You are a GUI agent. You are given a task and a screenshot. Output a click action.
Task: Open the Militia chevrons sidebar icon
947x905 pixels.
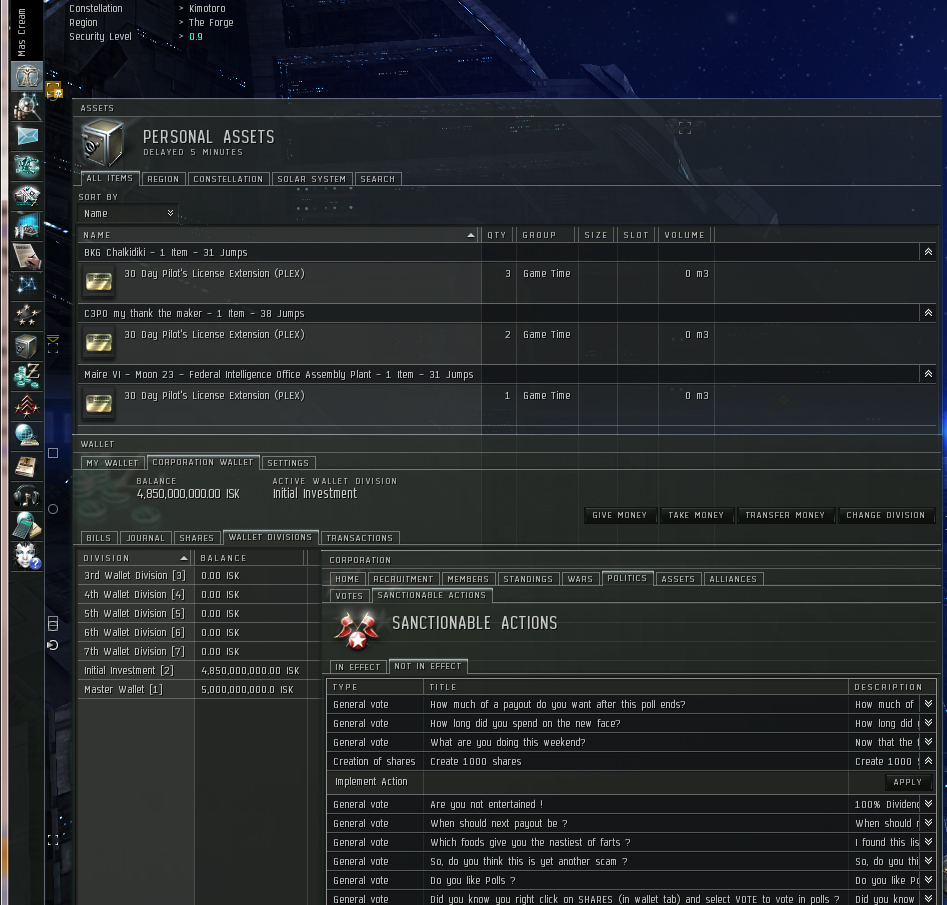(27, 406)
